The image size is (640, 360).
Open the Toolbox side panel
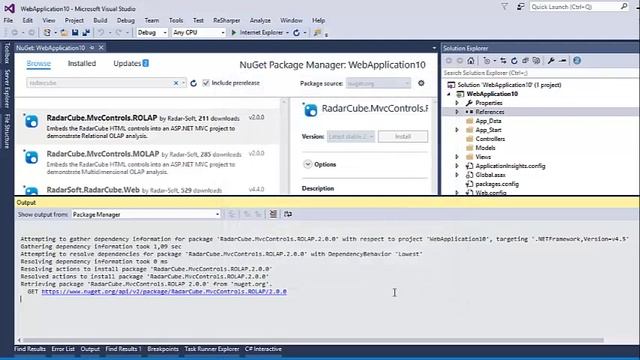click(x=7, y=53)
